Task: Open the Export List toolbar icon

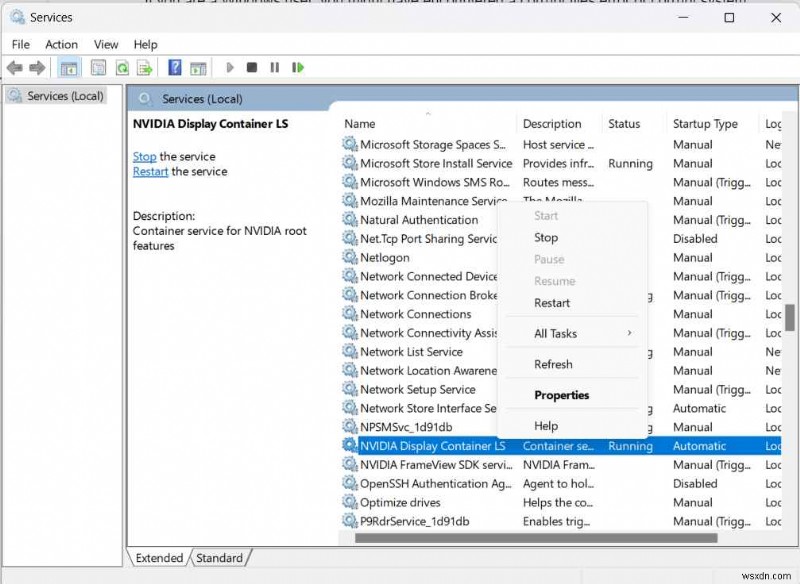Action: [x=143, y=67]
